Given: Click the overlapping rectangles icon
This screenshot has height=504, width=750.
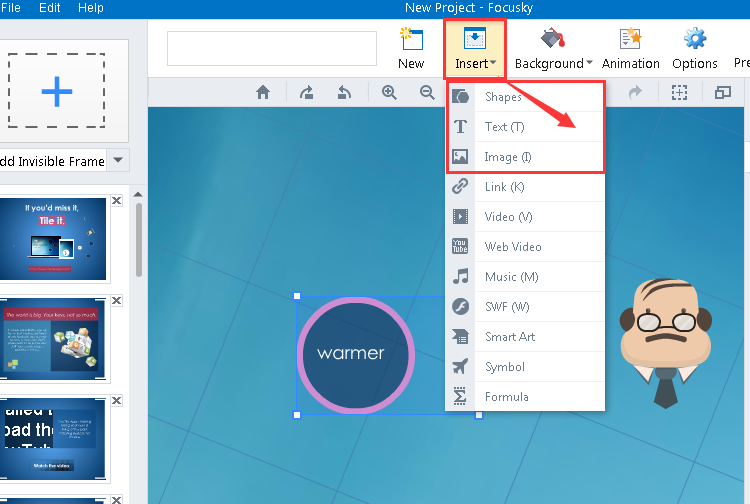Looking at the screenshot, I should click(723, 92).
